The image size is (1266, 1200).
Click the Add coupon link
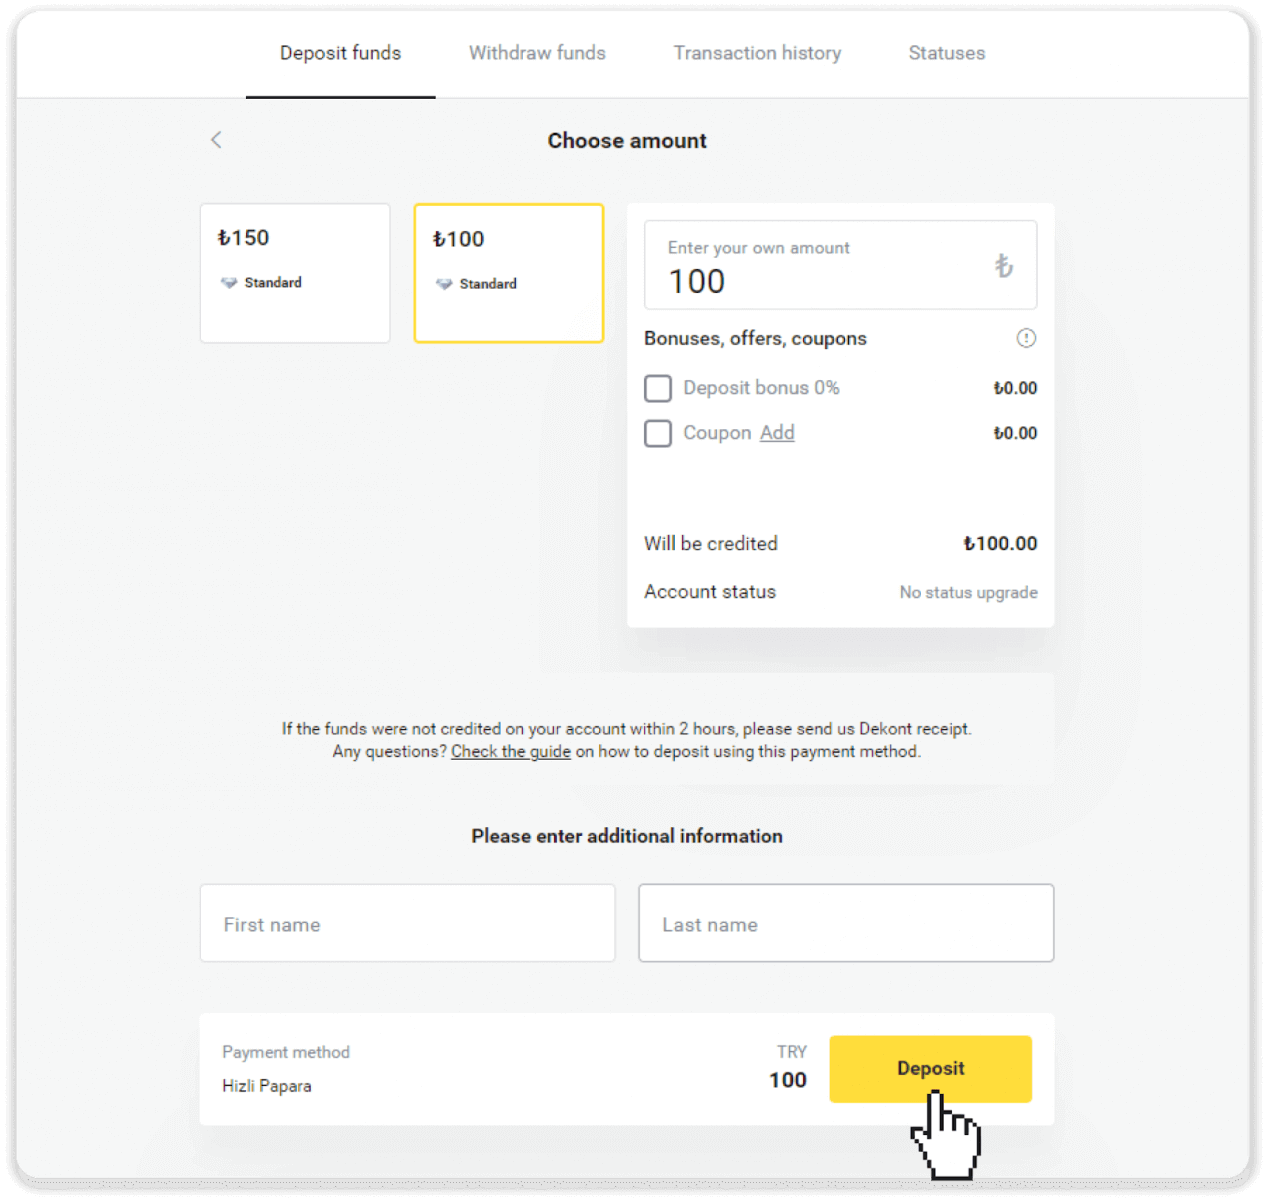(777, 433)
